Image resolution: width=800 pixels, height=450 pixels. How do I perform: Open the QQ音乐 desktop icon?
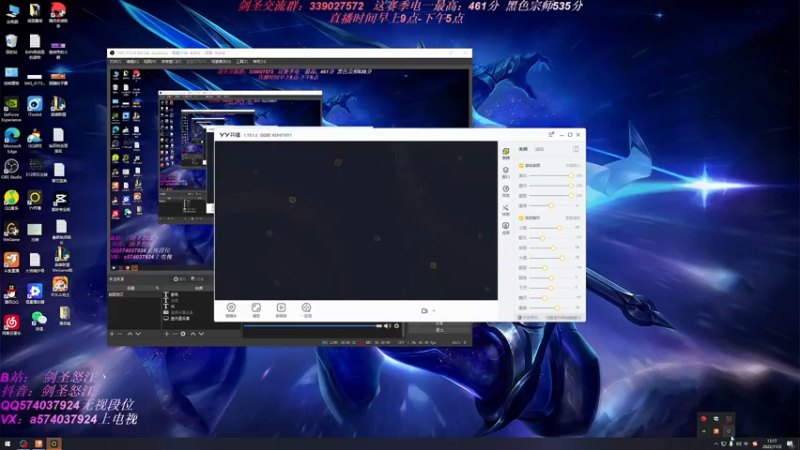(11, 200)
